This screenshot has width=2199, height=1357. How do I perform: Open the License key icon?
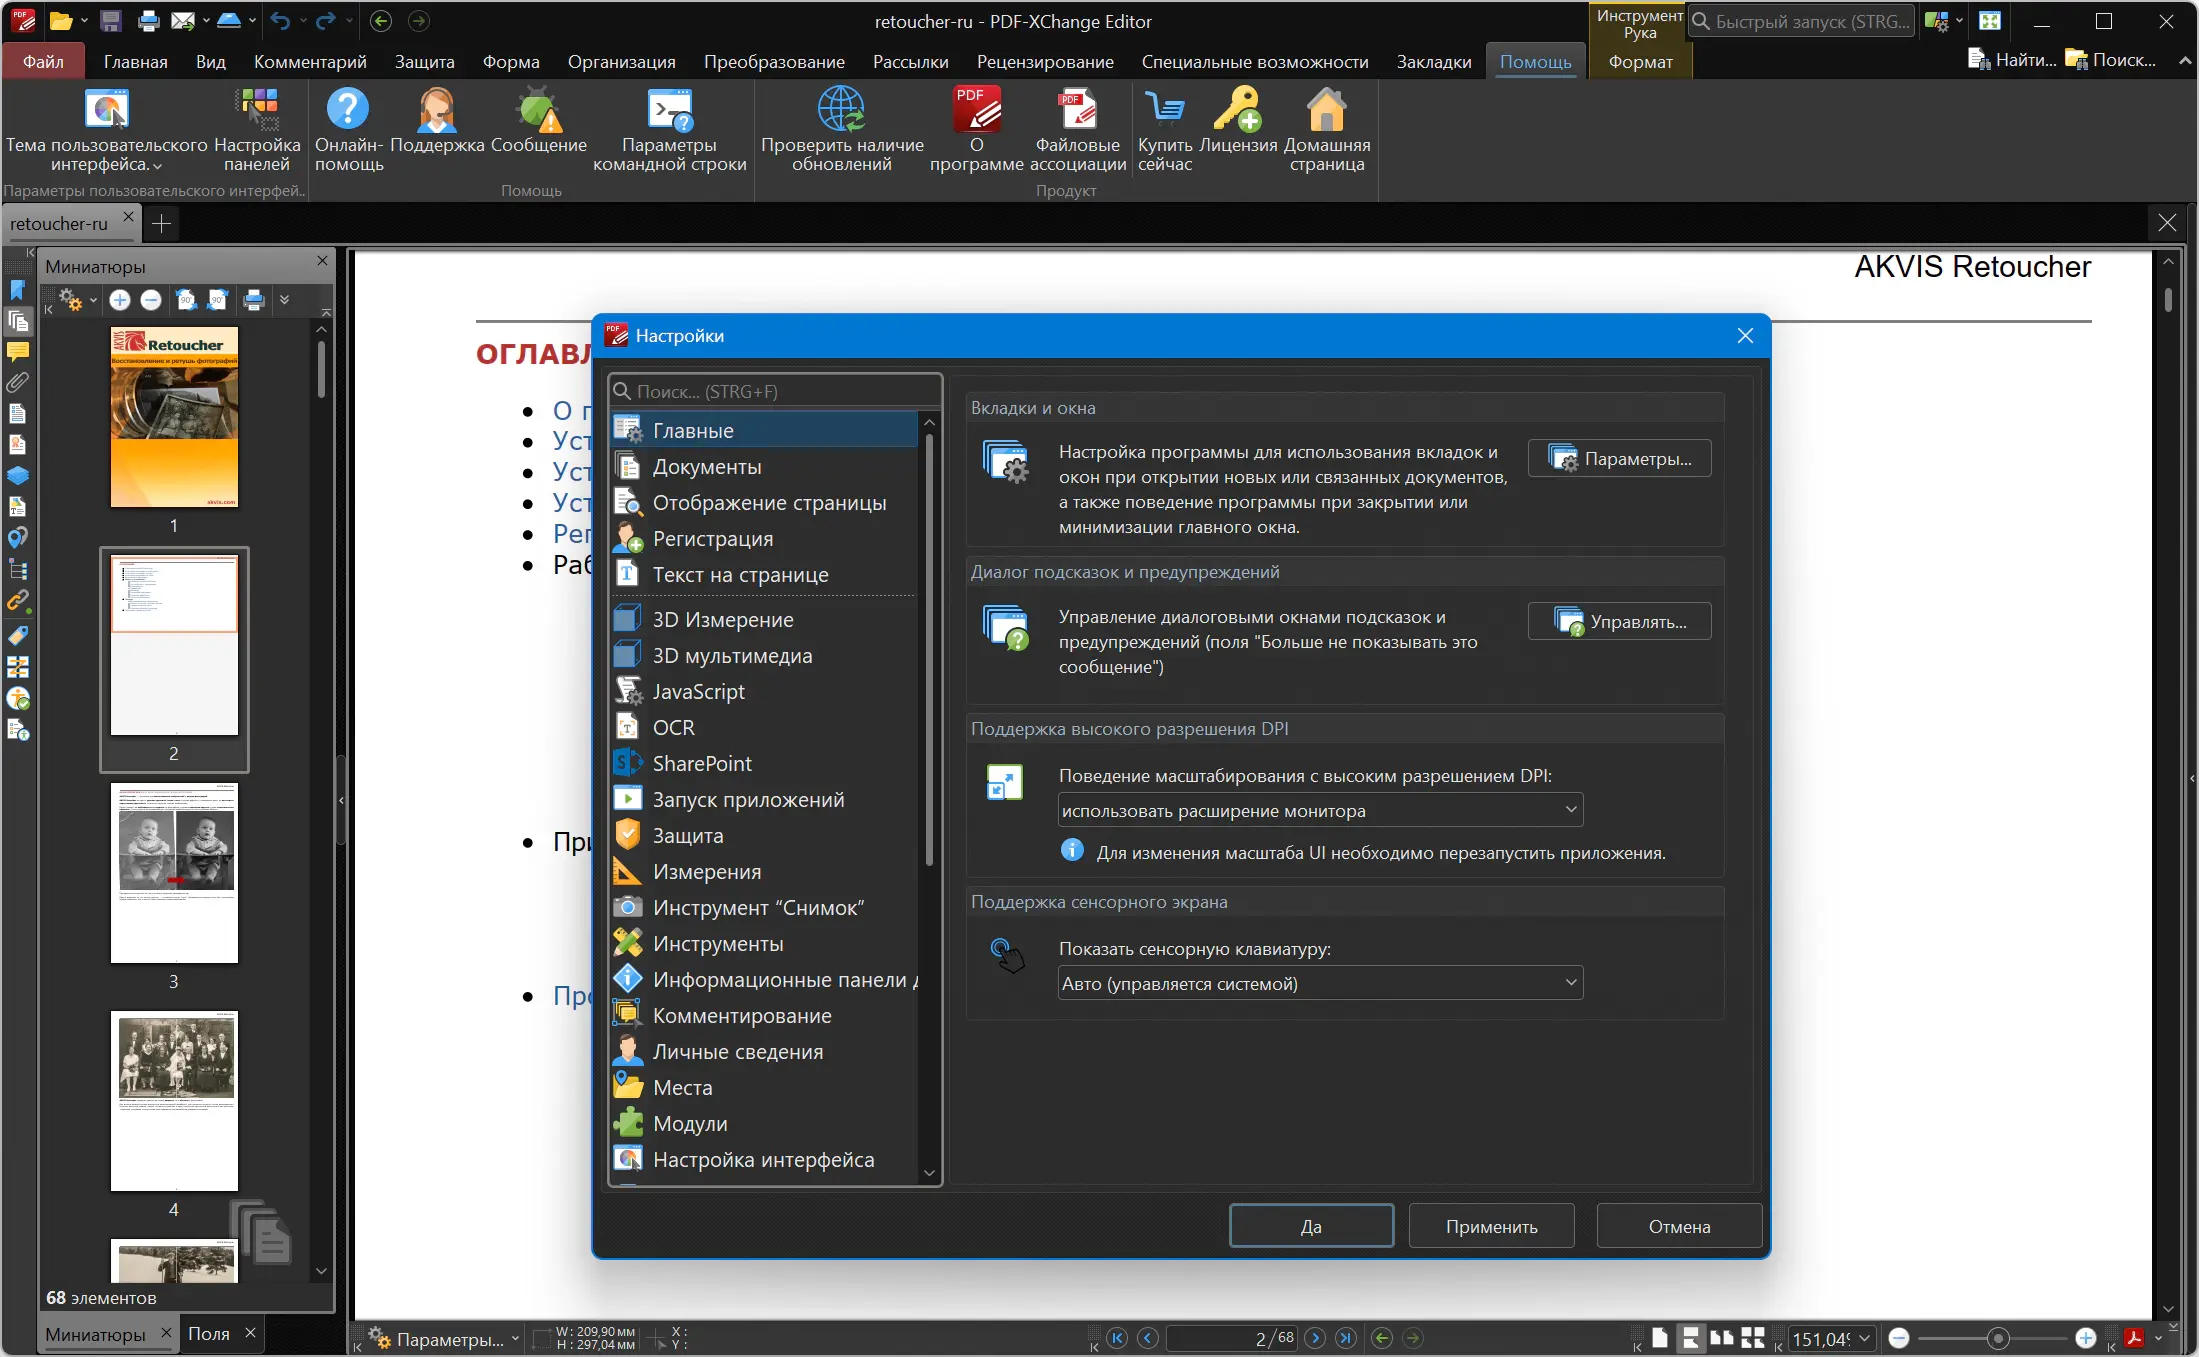(x=1237, y=110)
